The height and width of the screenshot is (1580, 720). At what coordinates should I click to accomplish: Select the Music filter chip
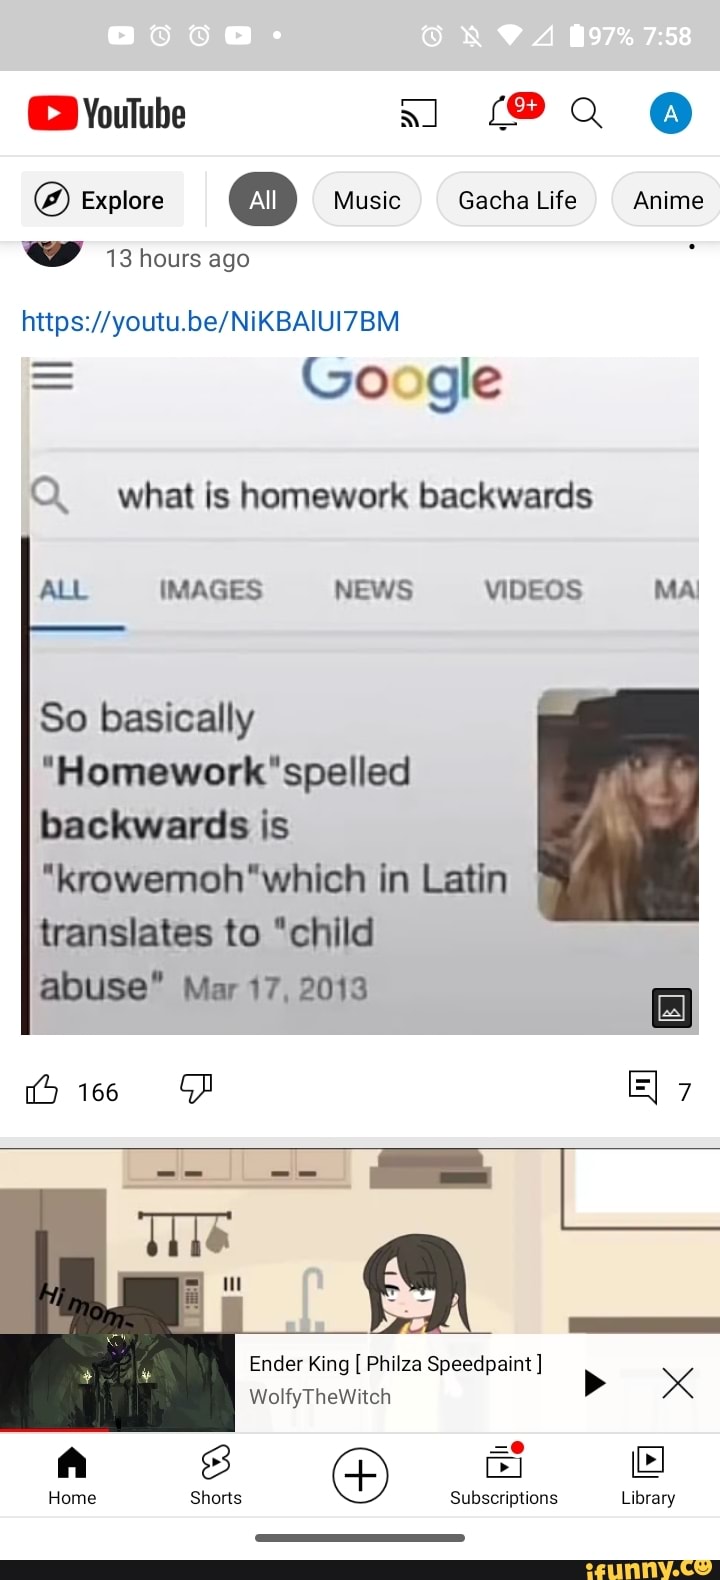click(367, 200)
